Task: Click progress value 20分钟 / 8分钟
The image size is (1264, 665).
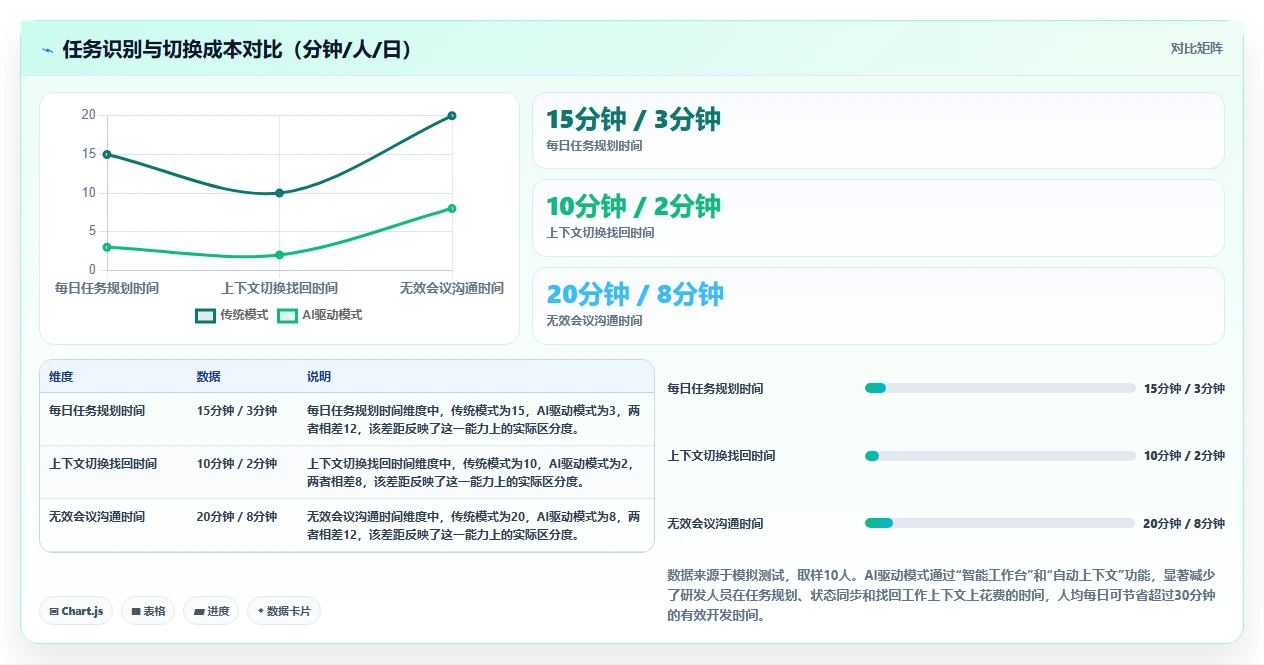Action: pyautogui.click(x=1184, y=524)
